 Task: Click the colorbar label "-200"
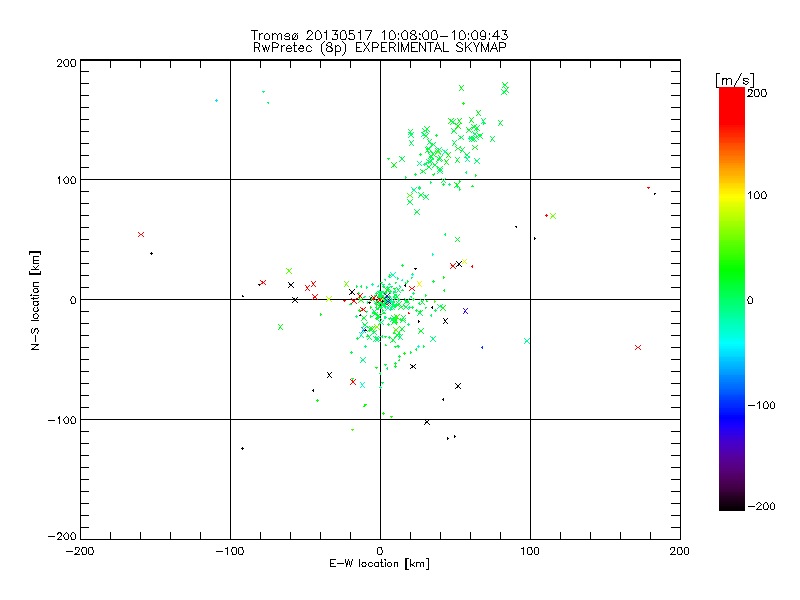761,507
